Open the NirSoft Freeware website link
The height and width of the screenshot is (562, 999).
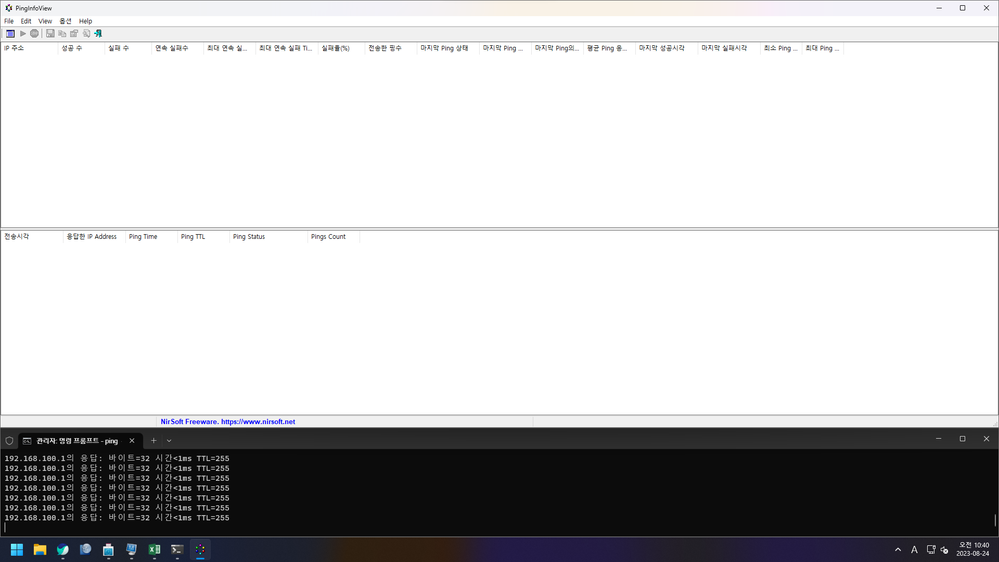click(x=228, y=422)
